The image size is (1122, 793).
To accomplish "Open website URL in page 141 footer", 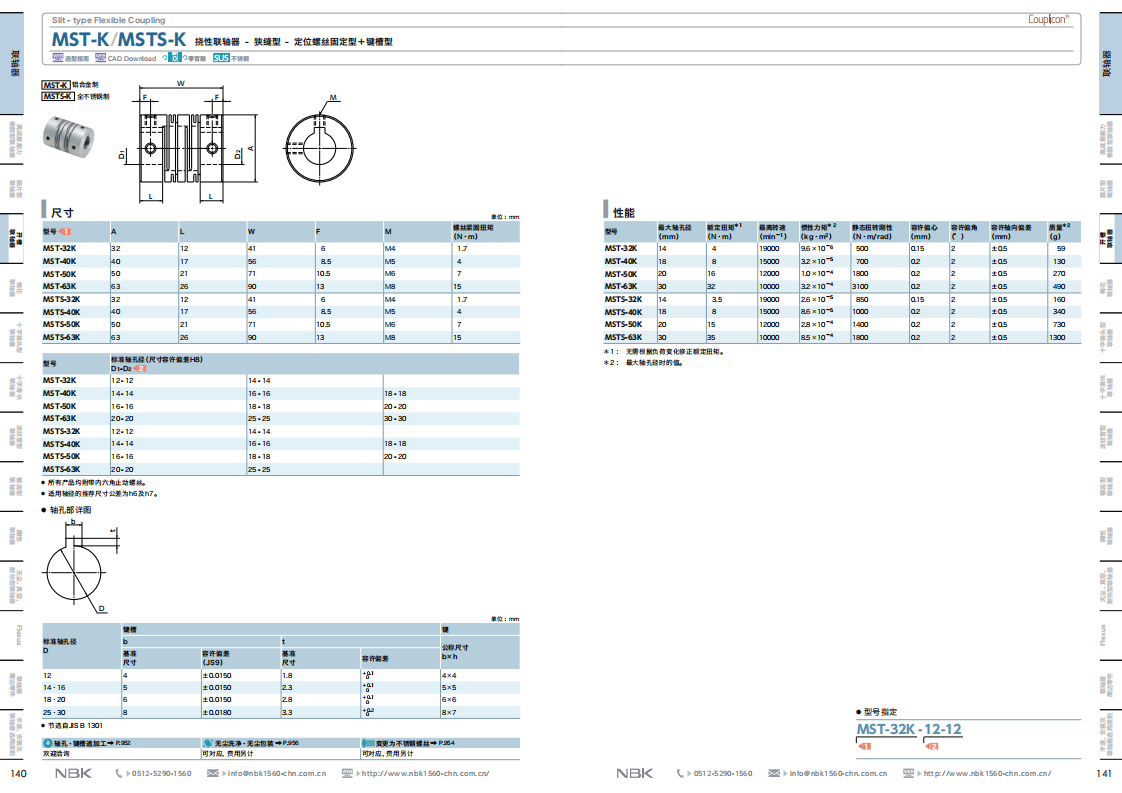I will 987,774.
